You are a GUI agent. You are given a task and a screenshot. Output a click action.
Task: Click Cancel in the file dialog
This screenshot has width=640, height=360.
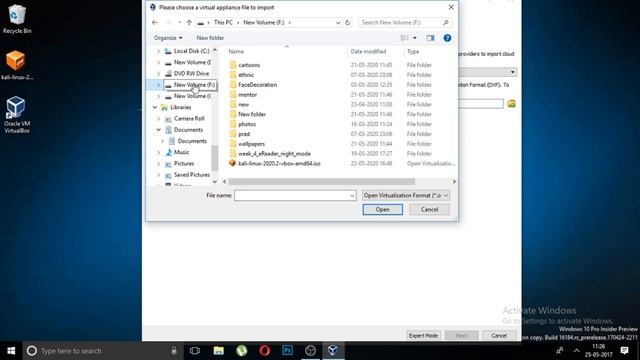[x=429, y=209]
